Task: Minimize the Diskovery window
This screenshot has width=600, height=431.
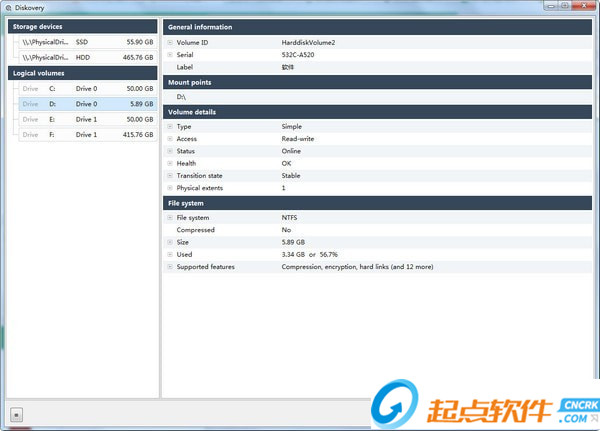Action: [551, 6]
